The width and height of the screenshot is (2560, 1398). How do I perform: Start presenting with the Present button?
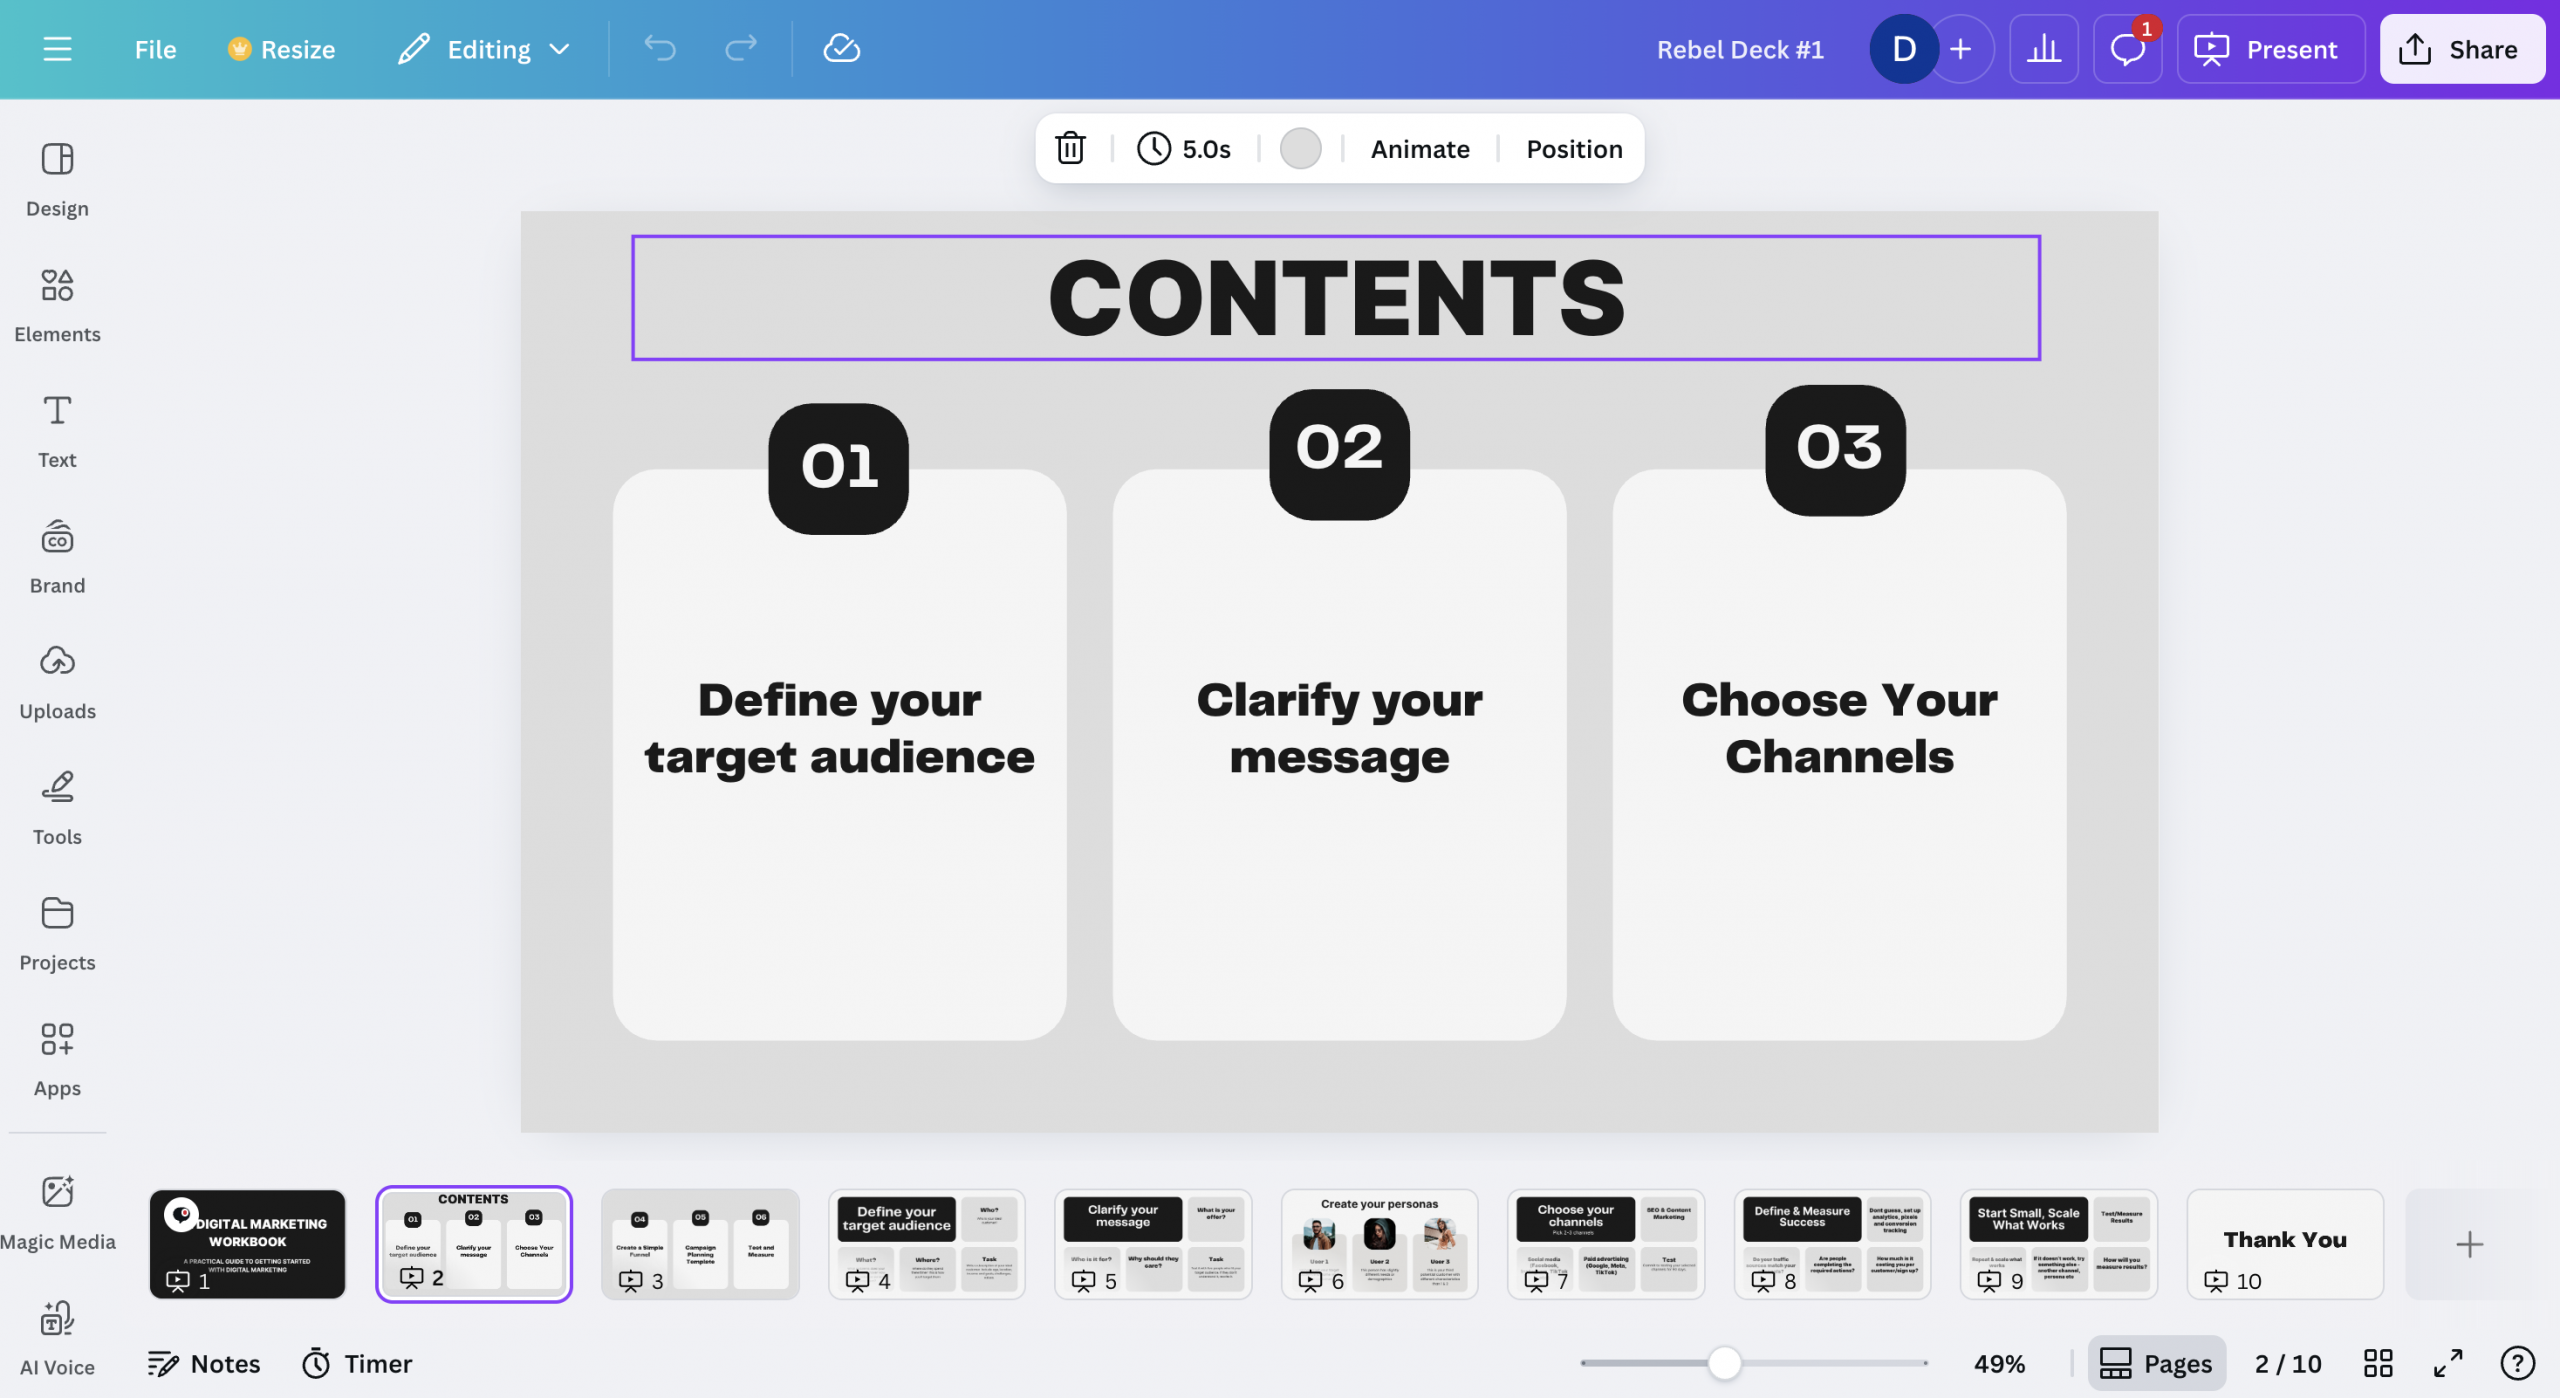click(x=2272, y=48)
